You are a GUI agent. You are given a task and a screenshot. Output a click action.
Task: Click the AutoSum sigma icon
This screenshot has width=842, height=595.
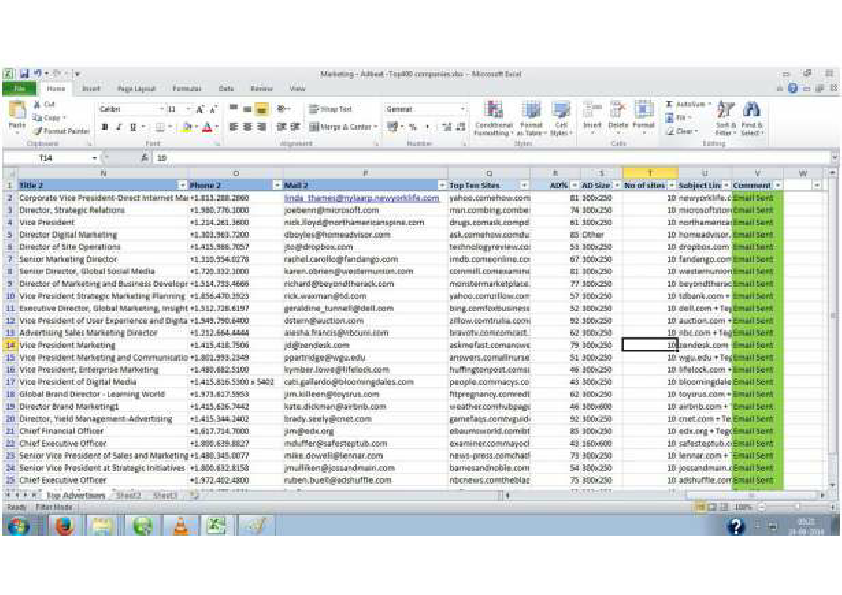pos(669,104)
